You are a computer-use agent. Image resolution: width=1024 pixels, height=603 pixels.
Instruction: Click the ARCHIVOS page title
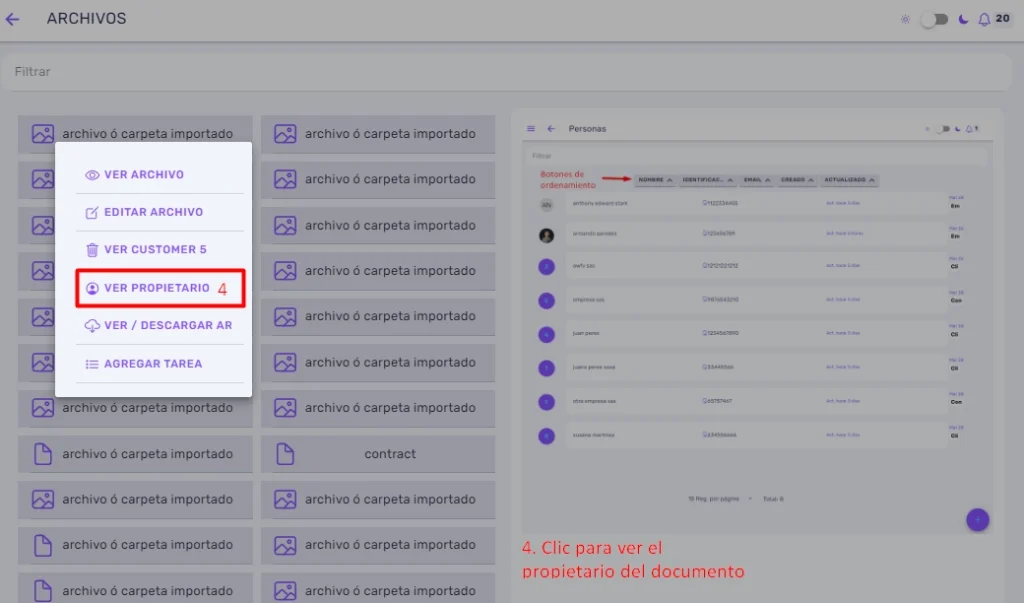pos(86,18)
